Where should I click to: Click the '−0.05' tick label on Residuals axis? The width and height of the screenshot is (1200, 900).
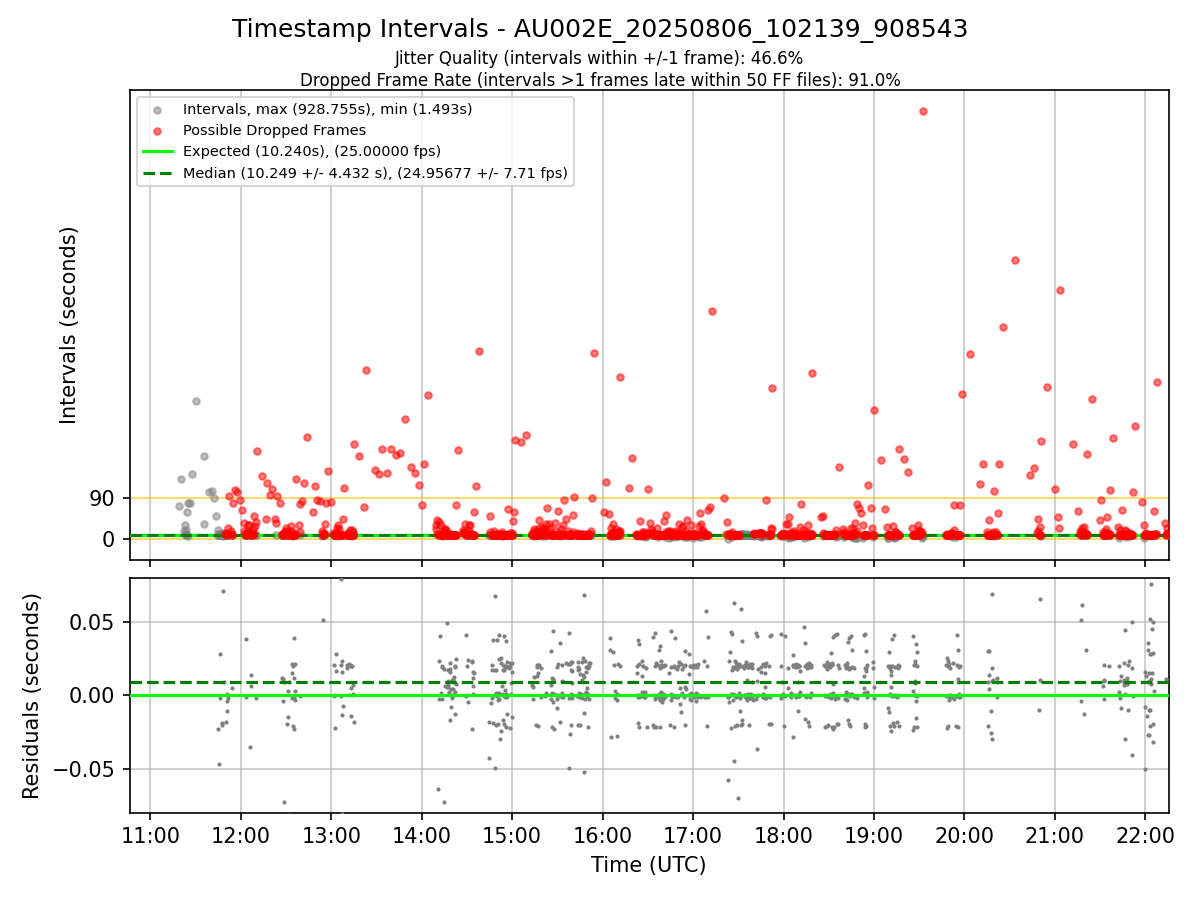click(86, 769)
